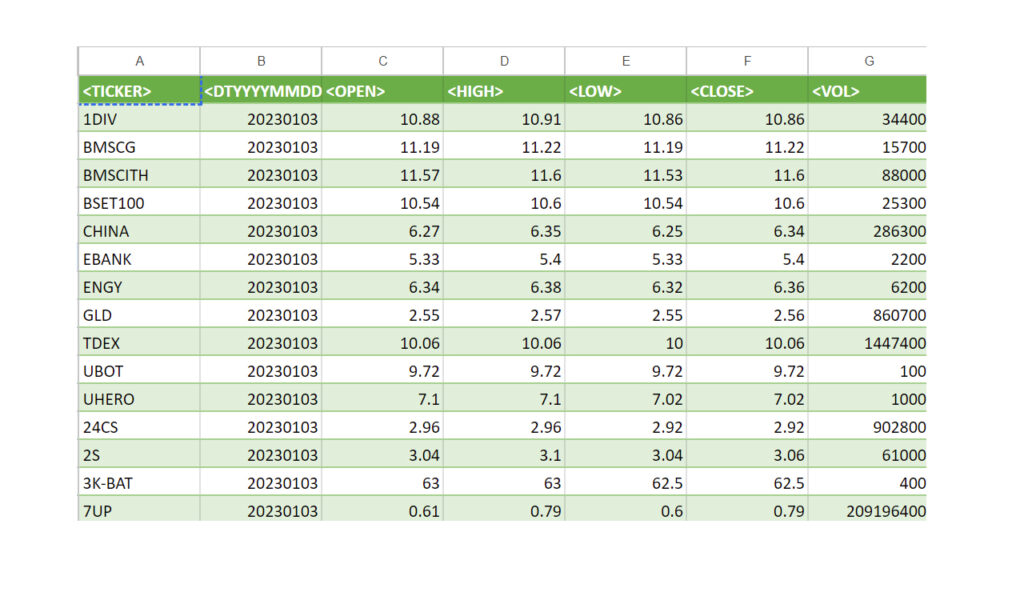Select the 24CS ticker cell
The height and width of the screenshot is (600, 1024).
[139, 428]
